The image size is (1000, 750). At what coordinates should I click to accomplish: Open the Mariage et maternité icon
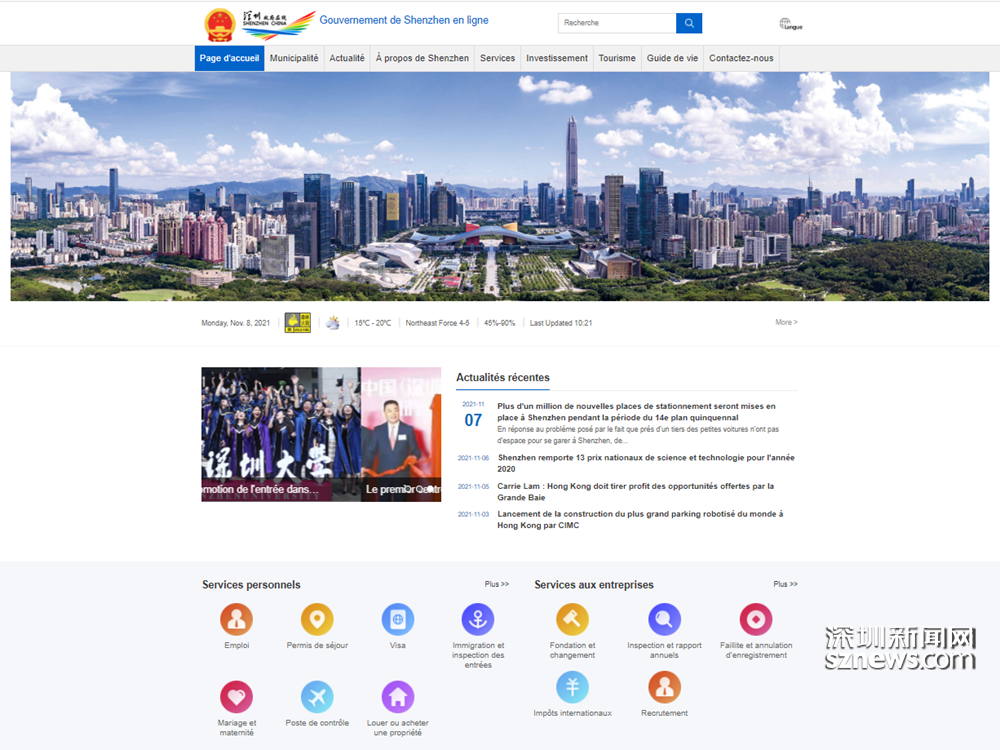tap(237, 696)
